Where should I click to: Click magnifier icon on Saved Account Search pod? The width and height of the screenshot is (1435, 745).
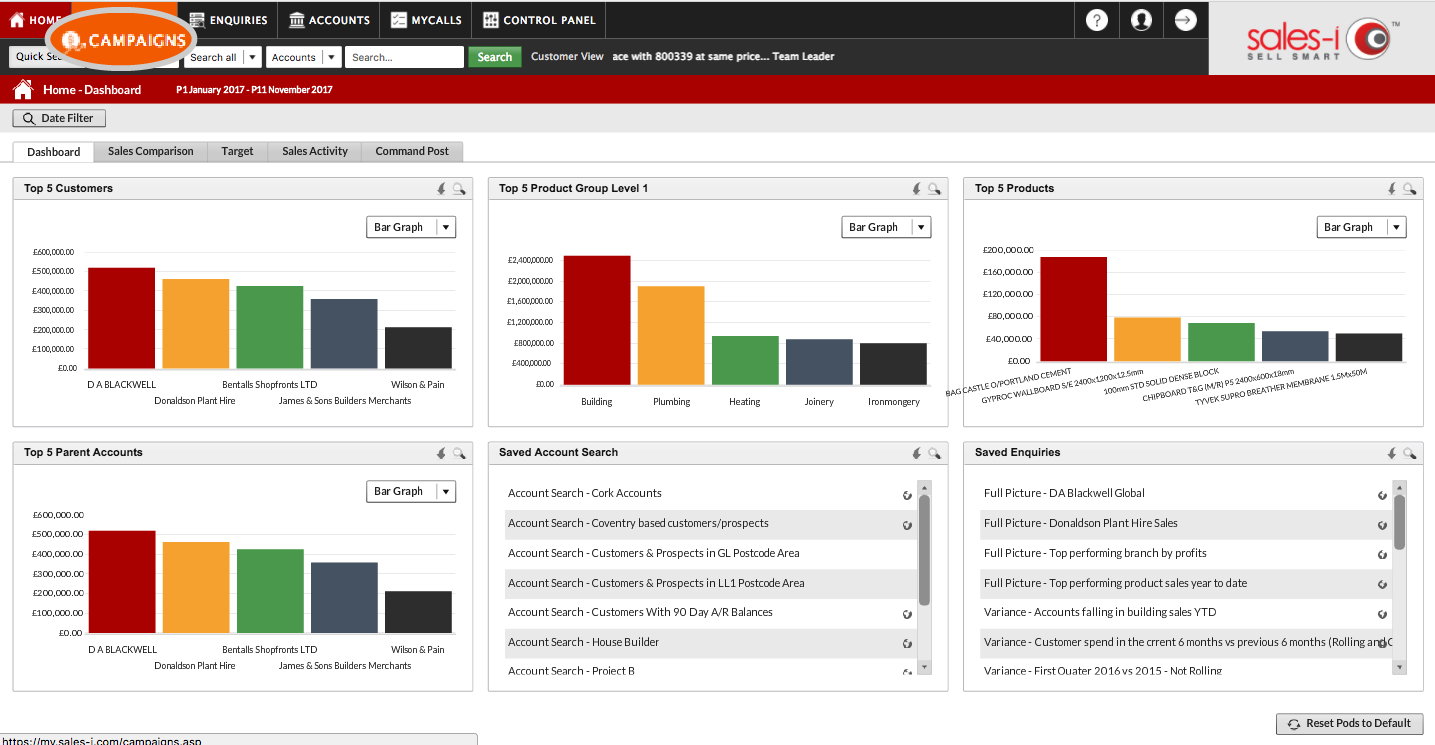pos(934,453)
